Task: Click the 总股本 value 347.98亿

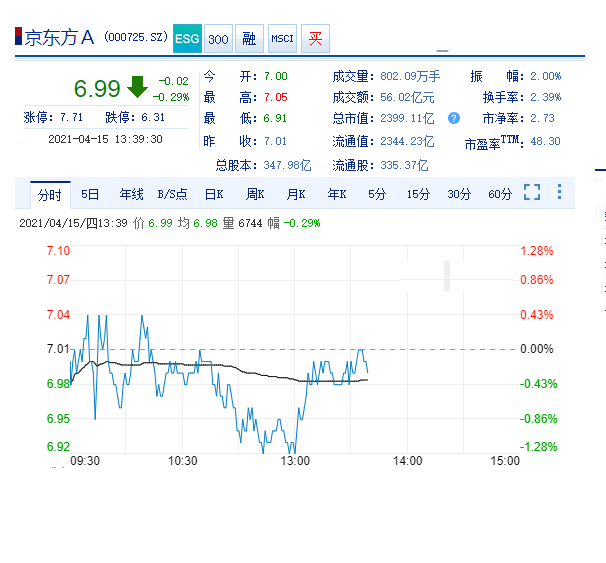Action: [287, 165]
